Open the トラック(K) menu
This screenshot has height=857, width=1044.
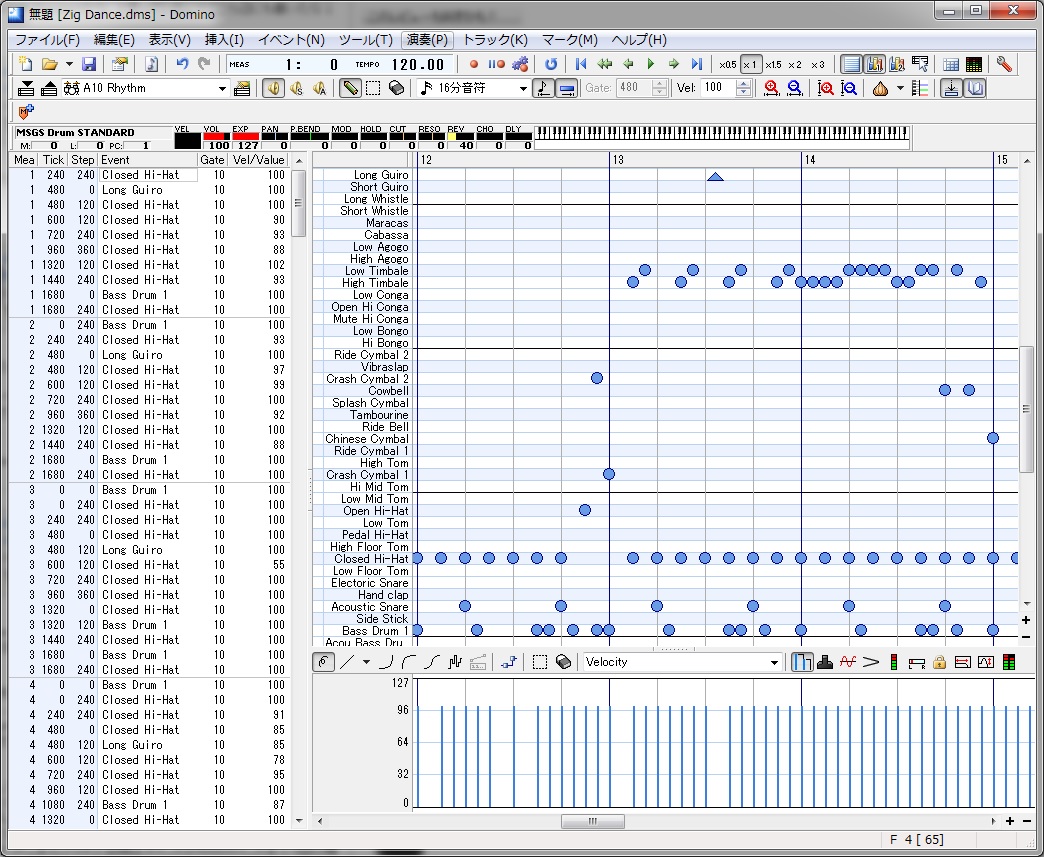click(495, 40)
